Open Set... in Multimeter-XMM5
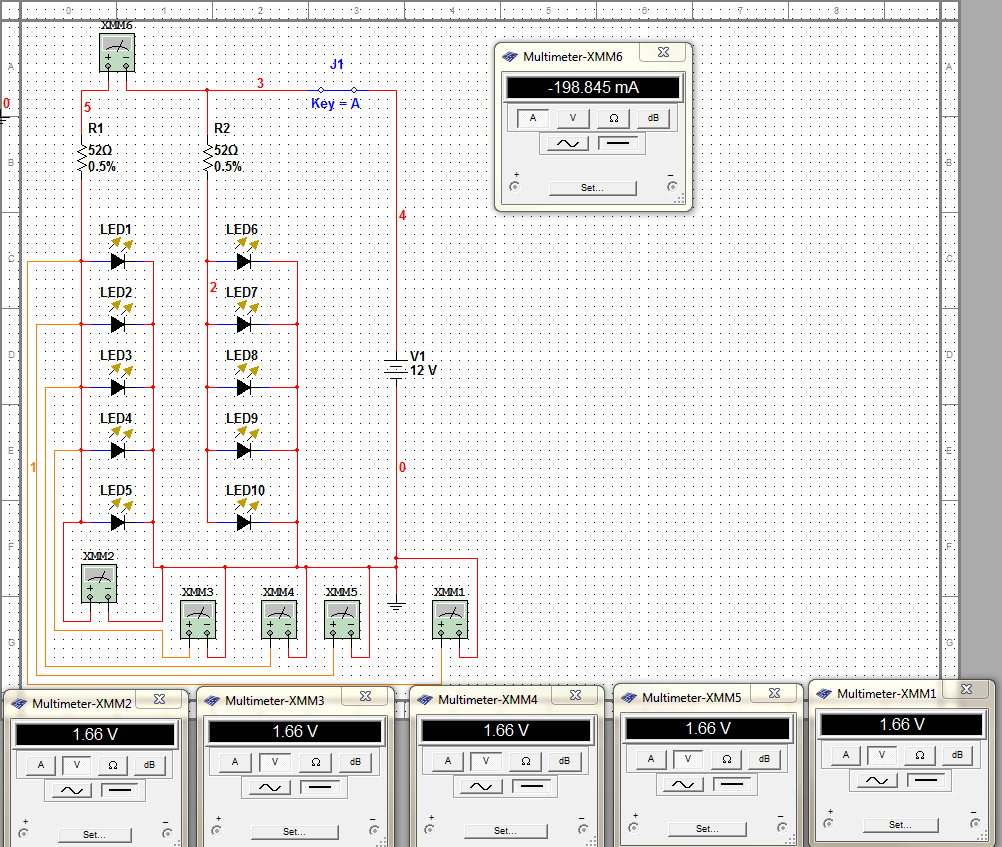The image size is (1002, 847). coord(707,829)
